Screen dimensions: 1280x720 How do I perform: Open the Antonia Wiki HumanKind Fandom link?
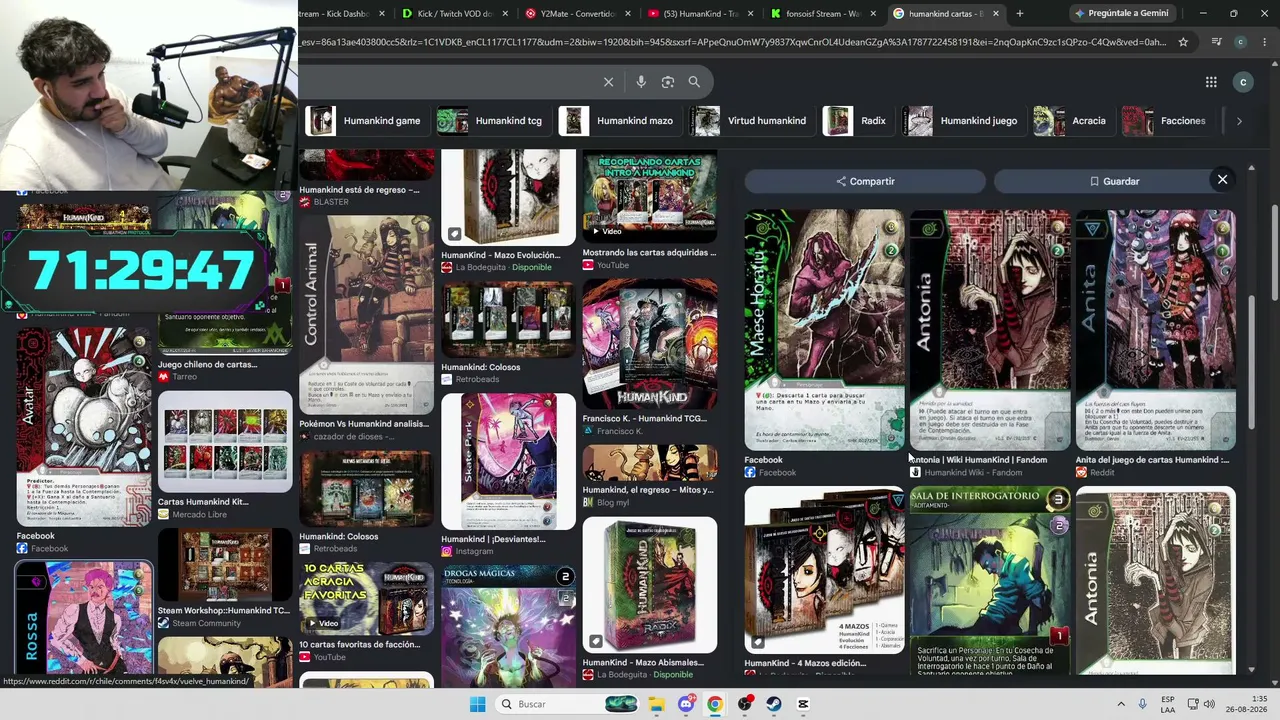pos(978,460)
